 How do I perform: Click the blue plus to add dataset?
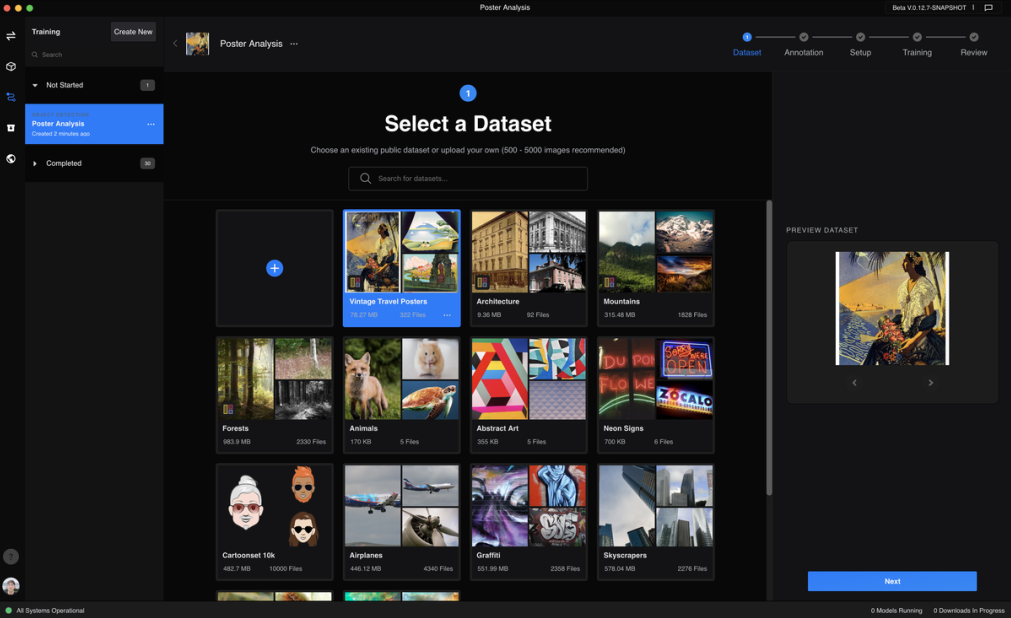pyautogui.click(x=274, y=268)
